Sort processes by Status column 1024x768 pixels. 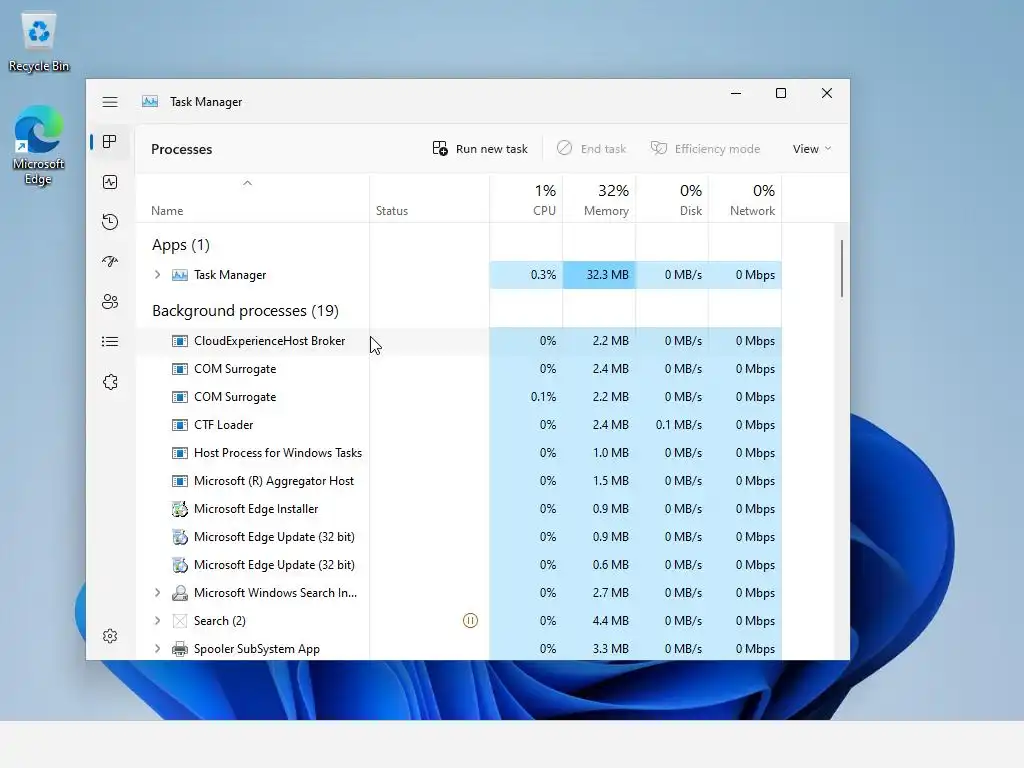(429, 199)
